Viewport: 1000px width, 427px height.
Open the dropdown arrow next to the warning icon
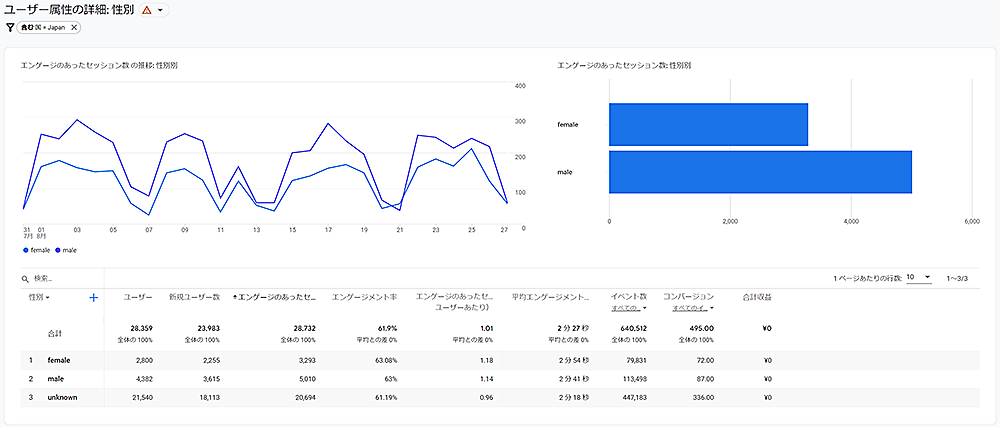[x=161, y=10]
